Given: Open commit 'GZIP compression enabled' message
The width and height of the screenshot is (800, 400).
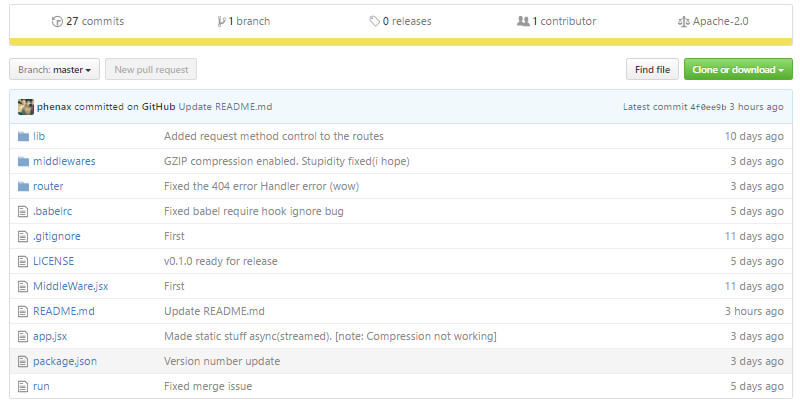Looking at the screenshot, I should pyautogui.click(x=287, y=161).
